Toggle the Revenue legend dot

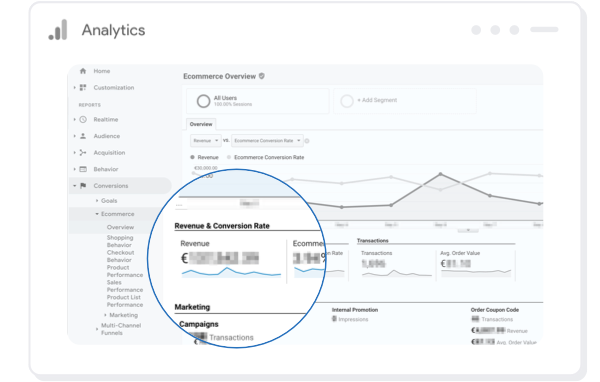(x=192, y=157)
